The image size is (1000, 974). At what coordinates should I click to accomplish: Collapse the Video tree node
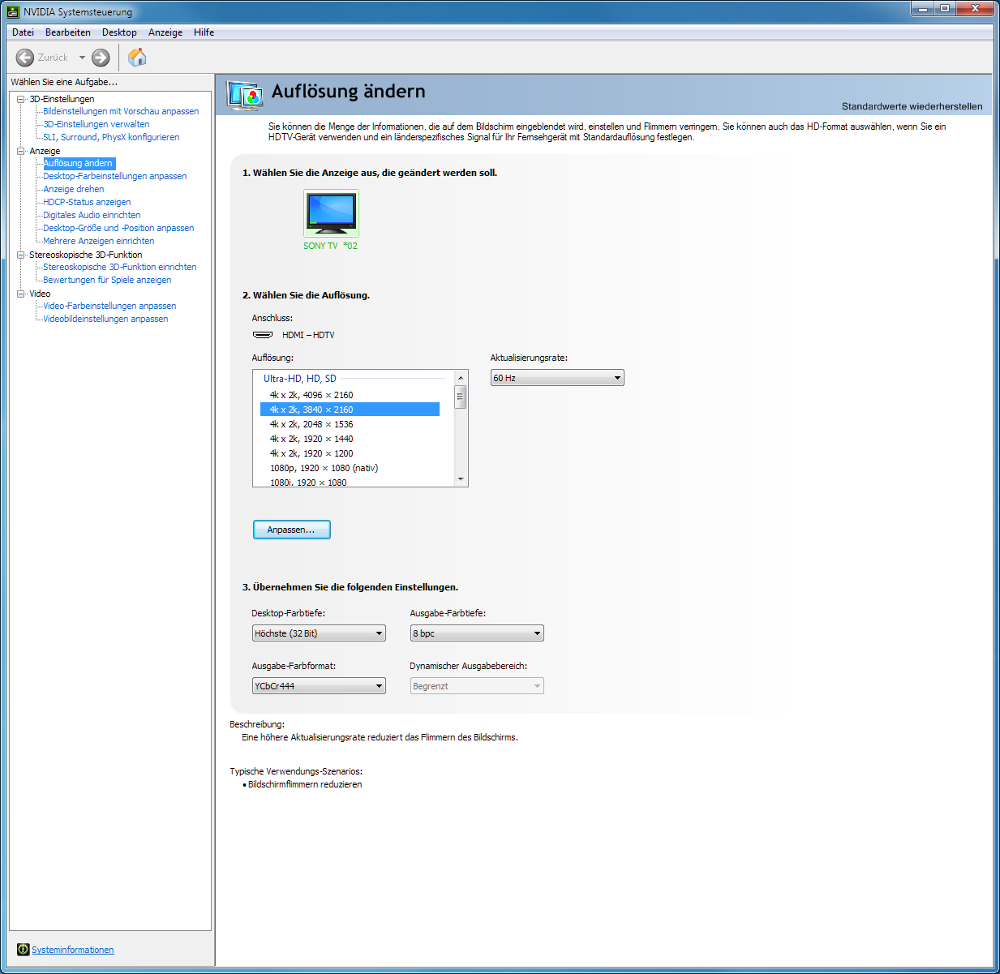tap(20, 294)
